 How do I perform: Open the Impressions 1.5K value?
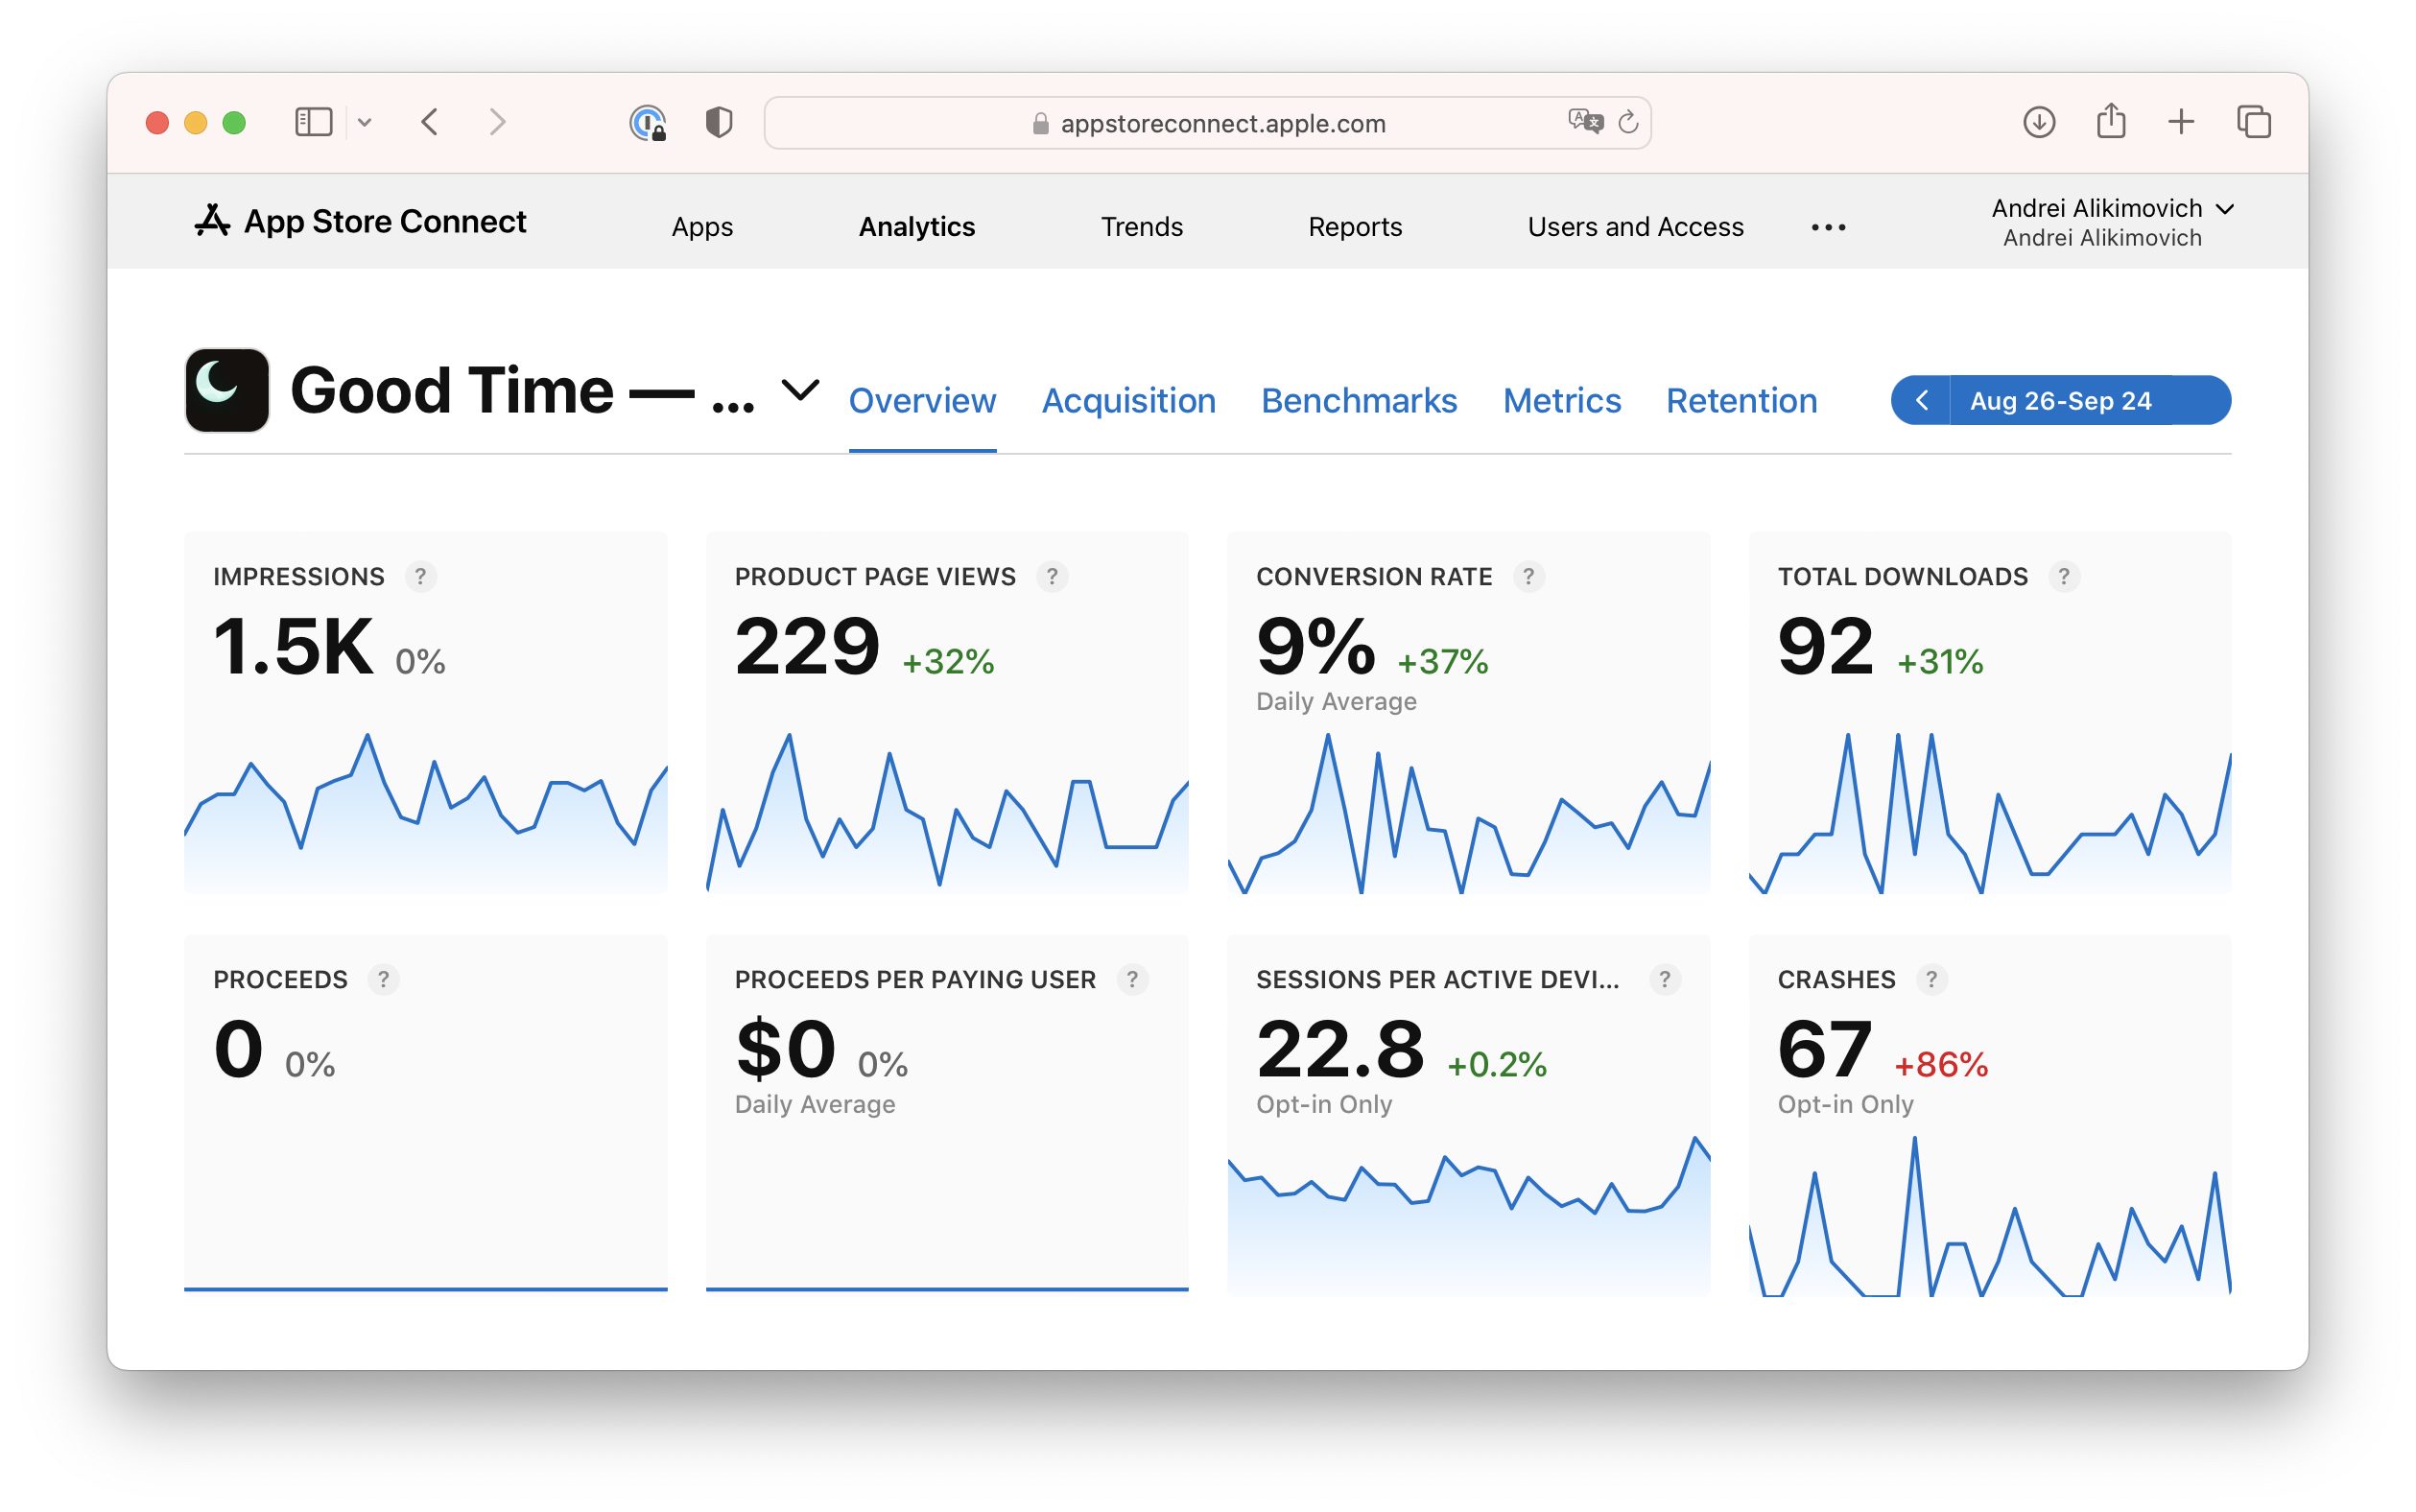tap(293, 647)
